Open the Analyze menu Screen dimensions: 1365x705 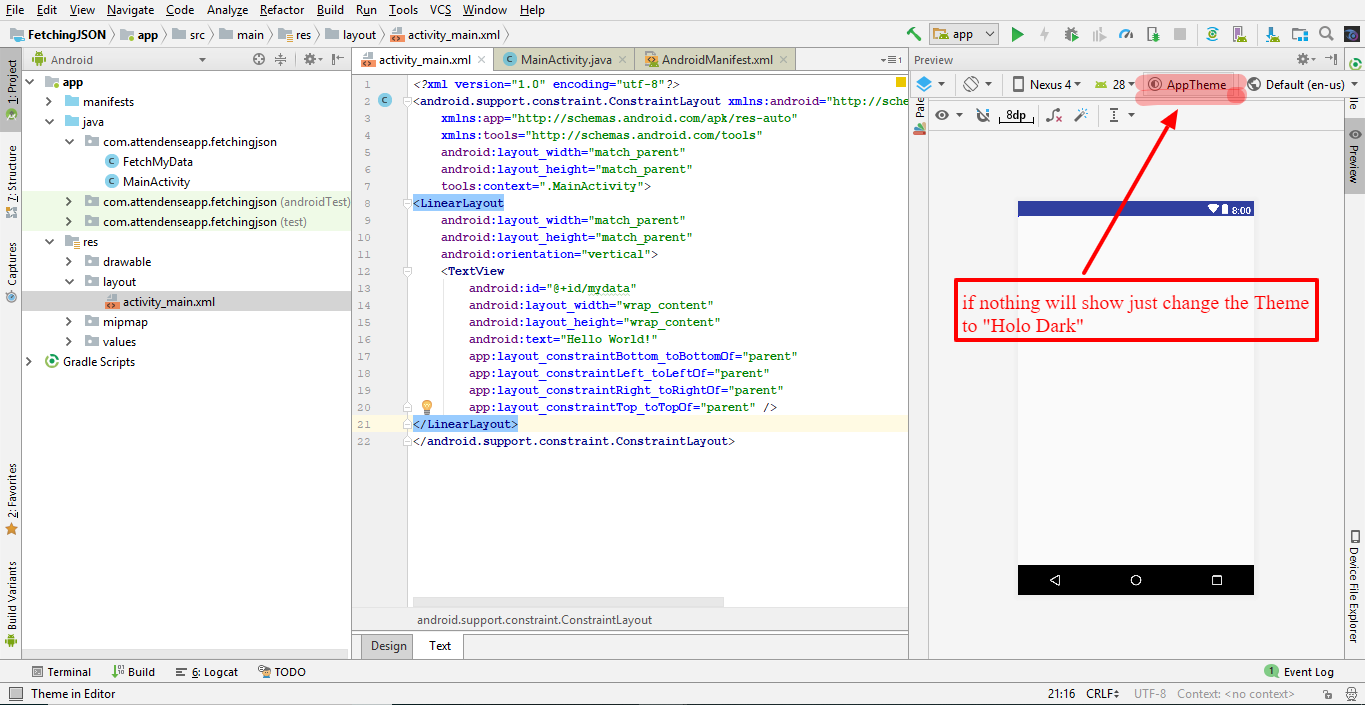[x=227, y=10]
